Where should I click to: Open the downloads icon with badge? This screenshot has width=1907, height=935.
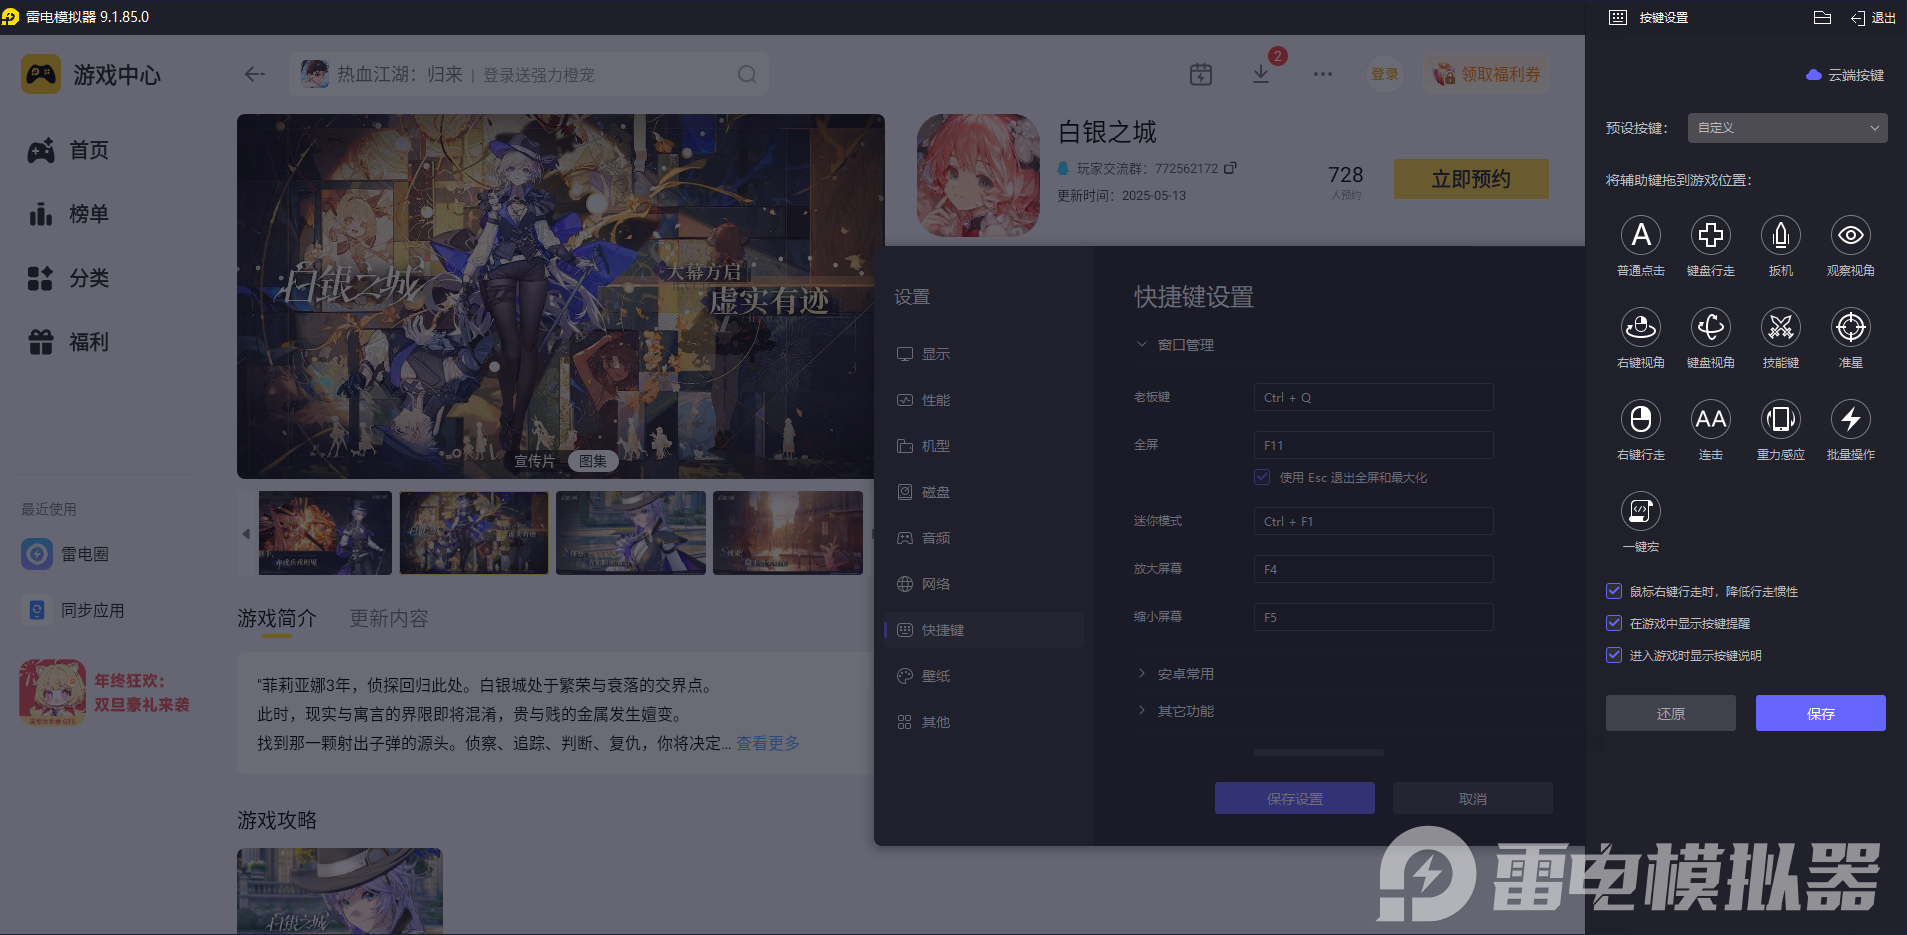tap(1262, 72)
